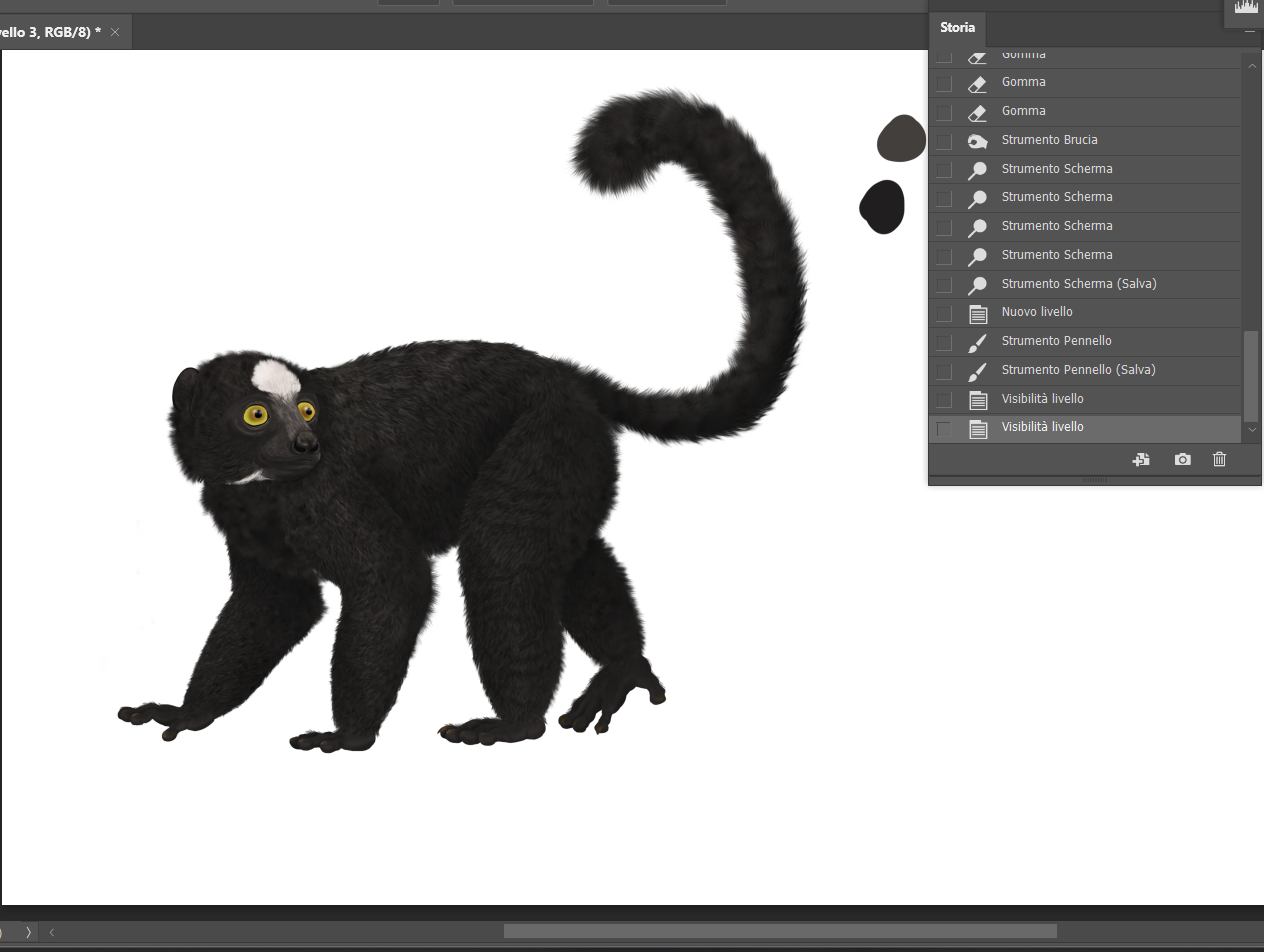1264x952 pixels.
Task: Set history brush source for Strumento Brucia
Action: pyautogui.click(x=944, y=141)
